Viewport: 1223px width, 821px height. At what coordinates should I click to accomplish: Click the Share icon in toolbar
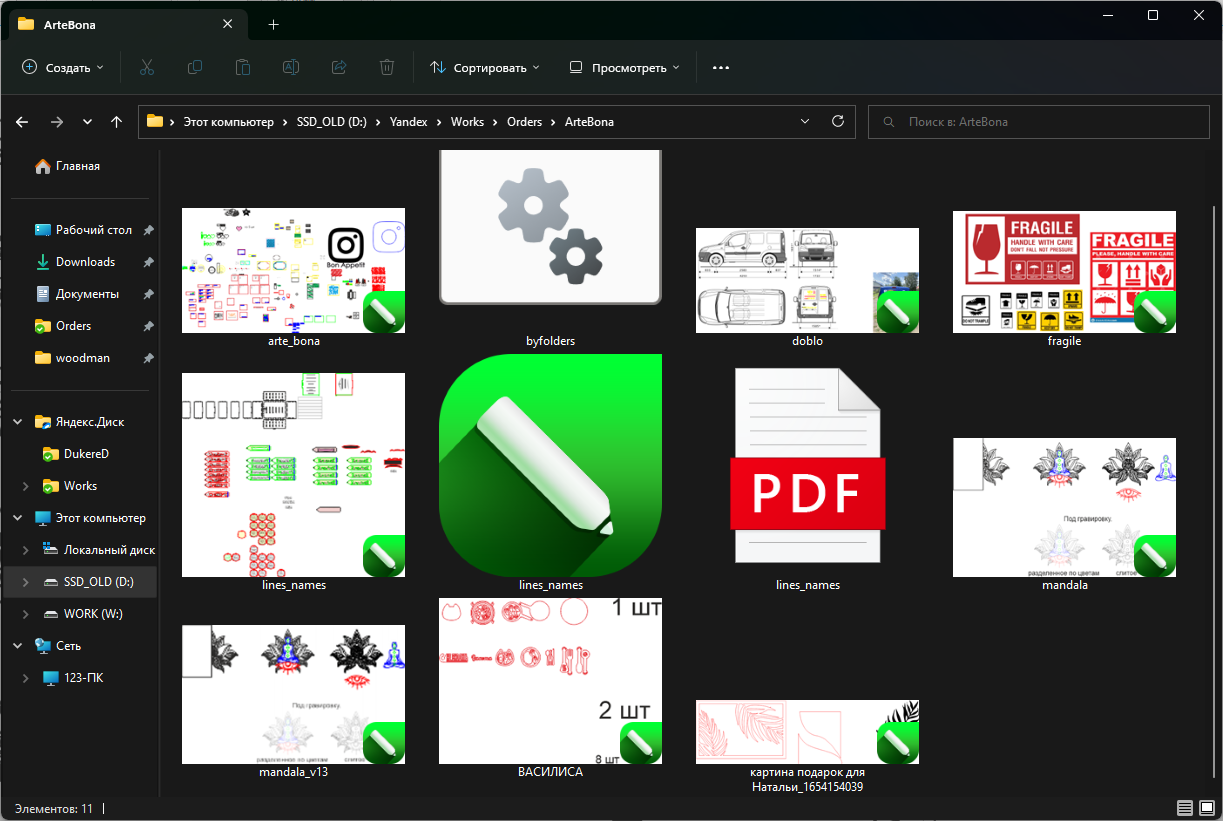pyautogui.click(x=339, y=67)
